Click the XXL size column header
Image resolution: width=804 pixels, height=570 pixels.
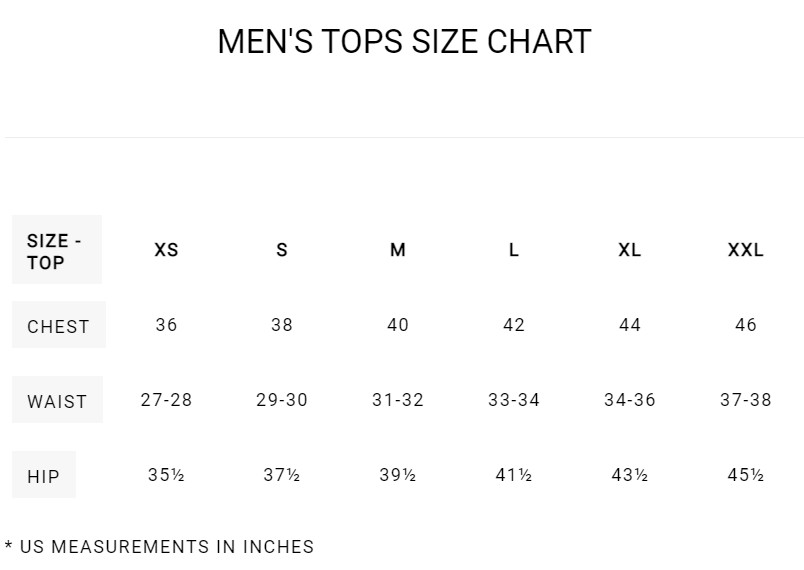tap(746, 250)
